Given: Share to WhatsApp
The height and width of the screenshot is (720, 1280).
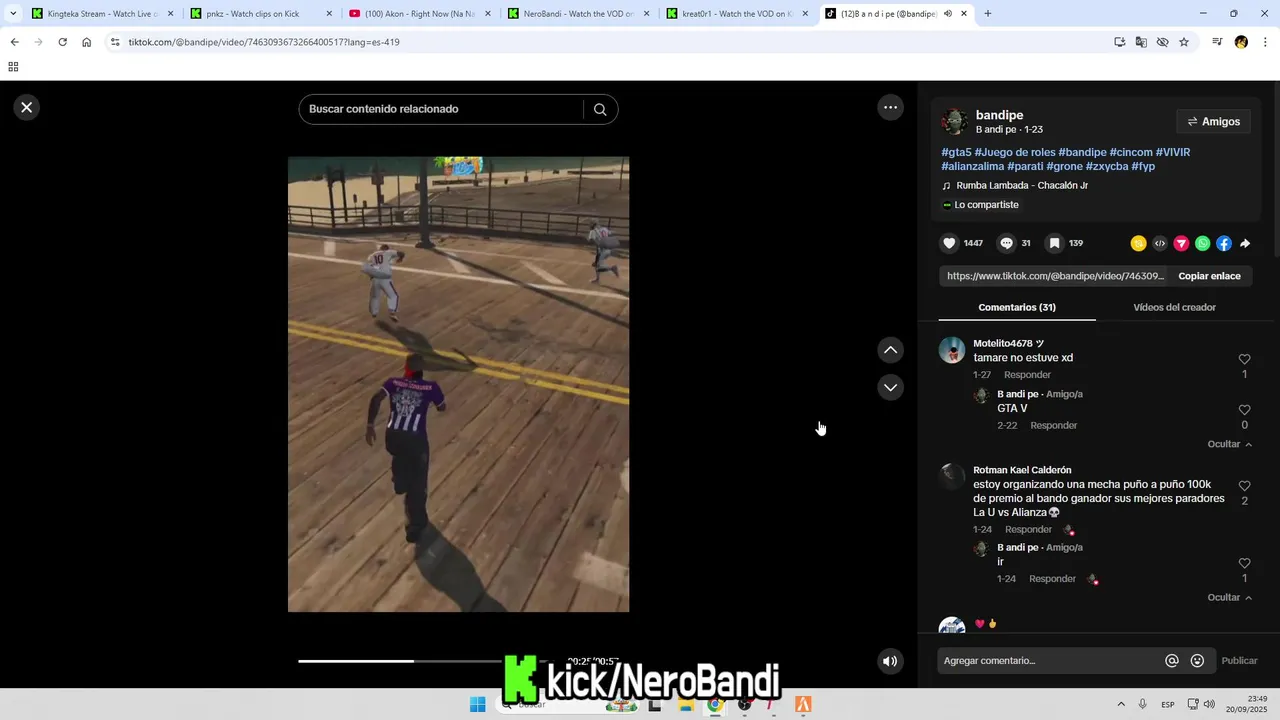Looking at the screenshot, I should tap(1203, 243).
